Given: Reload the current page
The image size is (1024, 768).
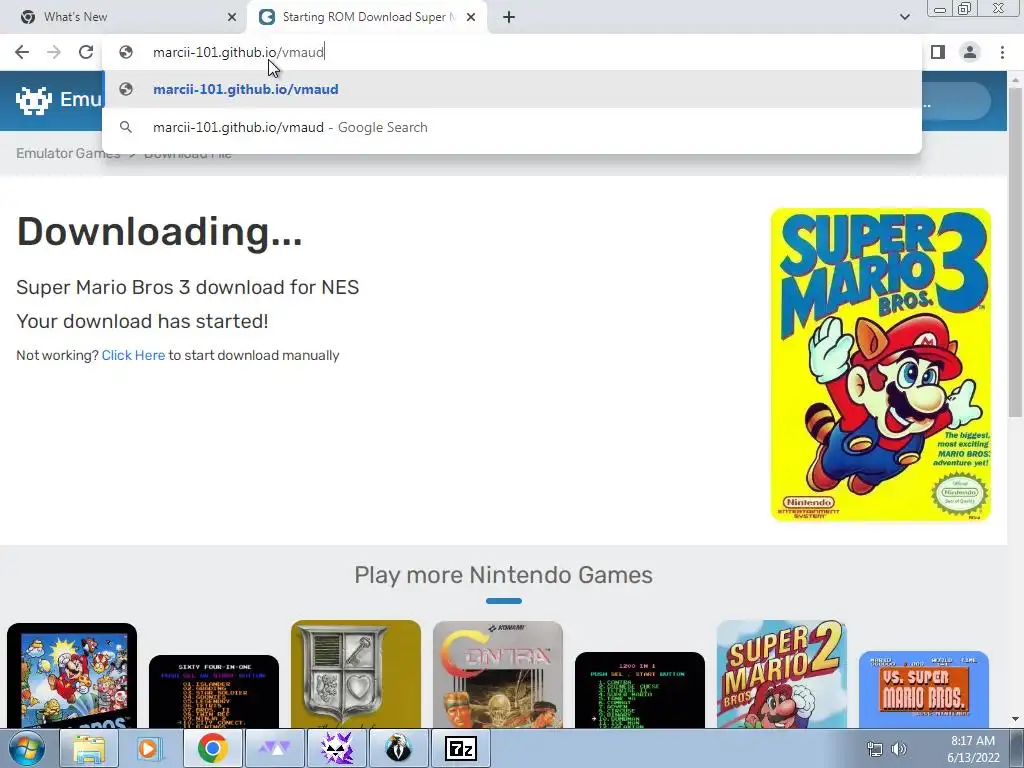Looking at the screenshot, I should pyautogui.click(x=86, y=52).
